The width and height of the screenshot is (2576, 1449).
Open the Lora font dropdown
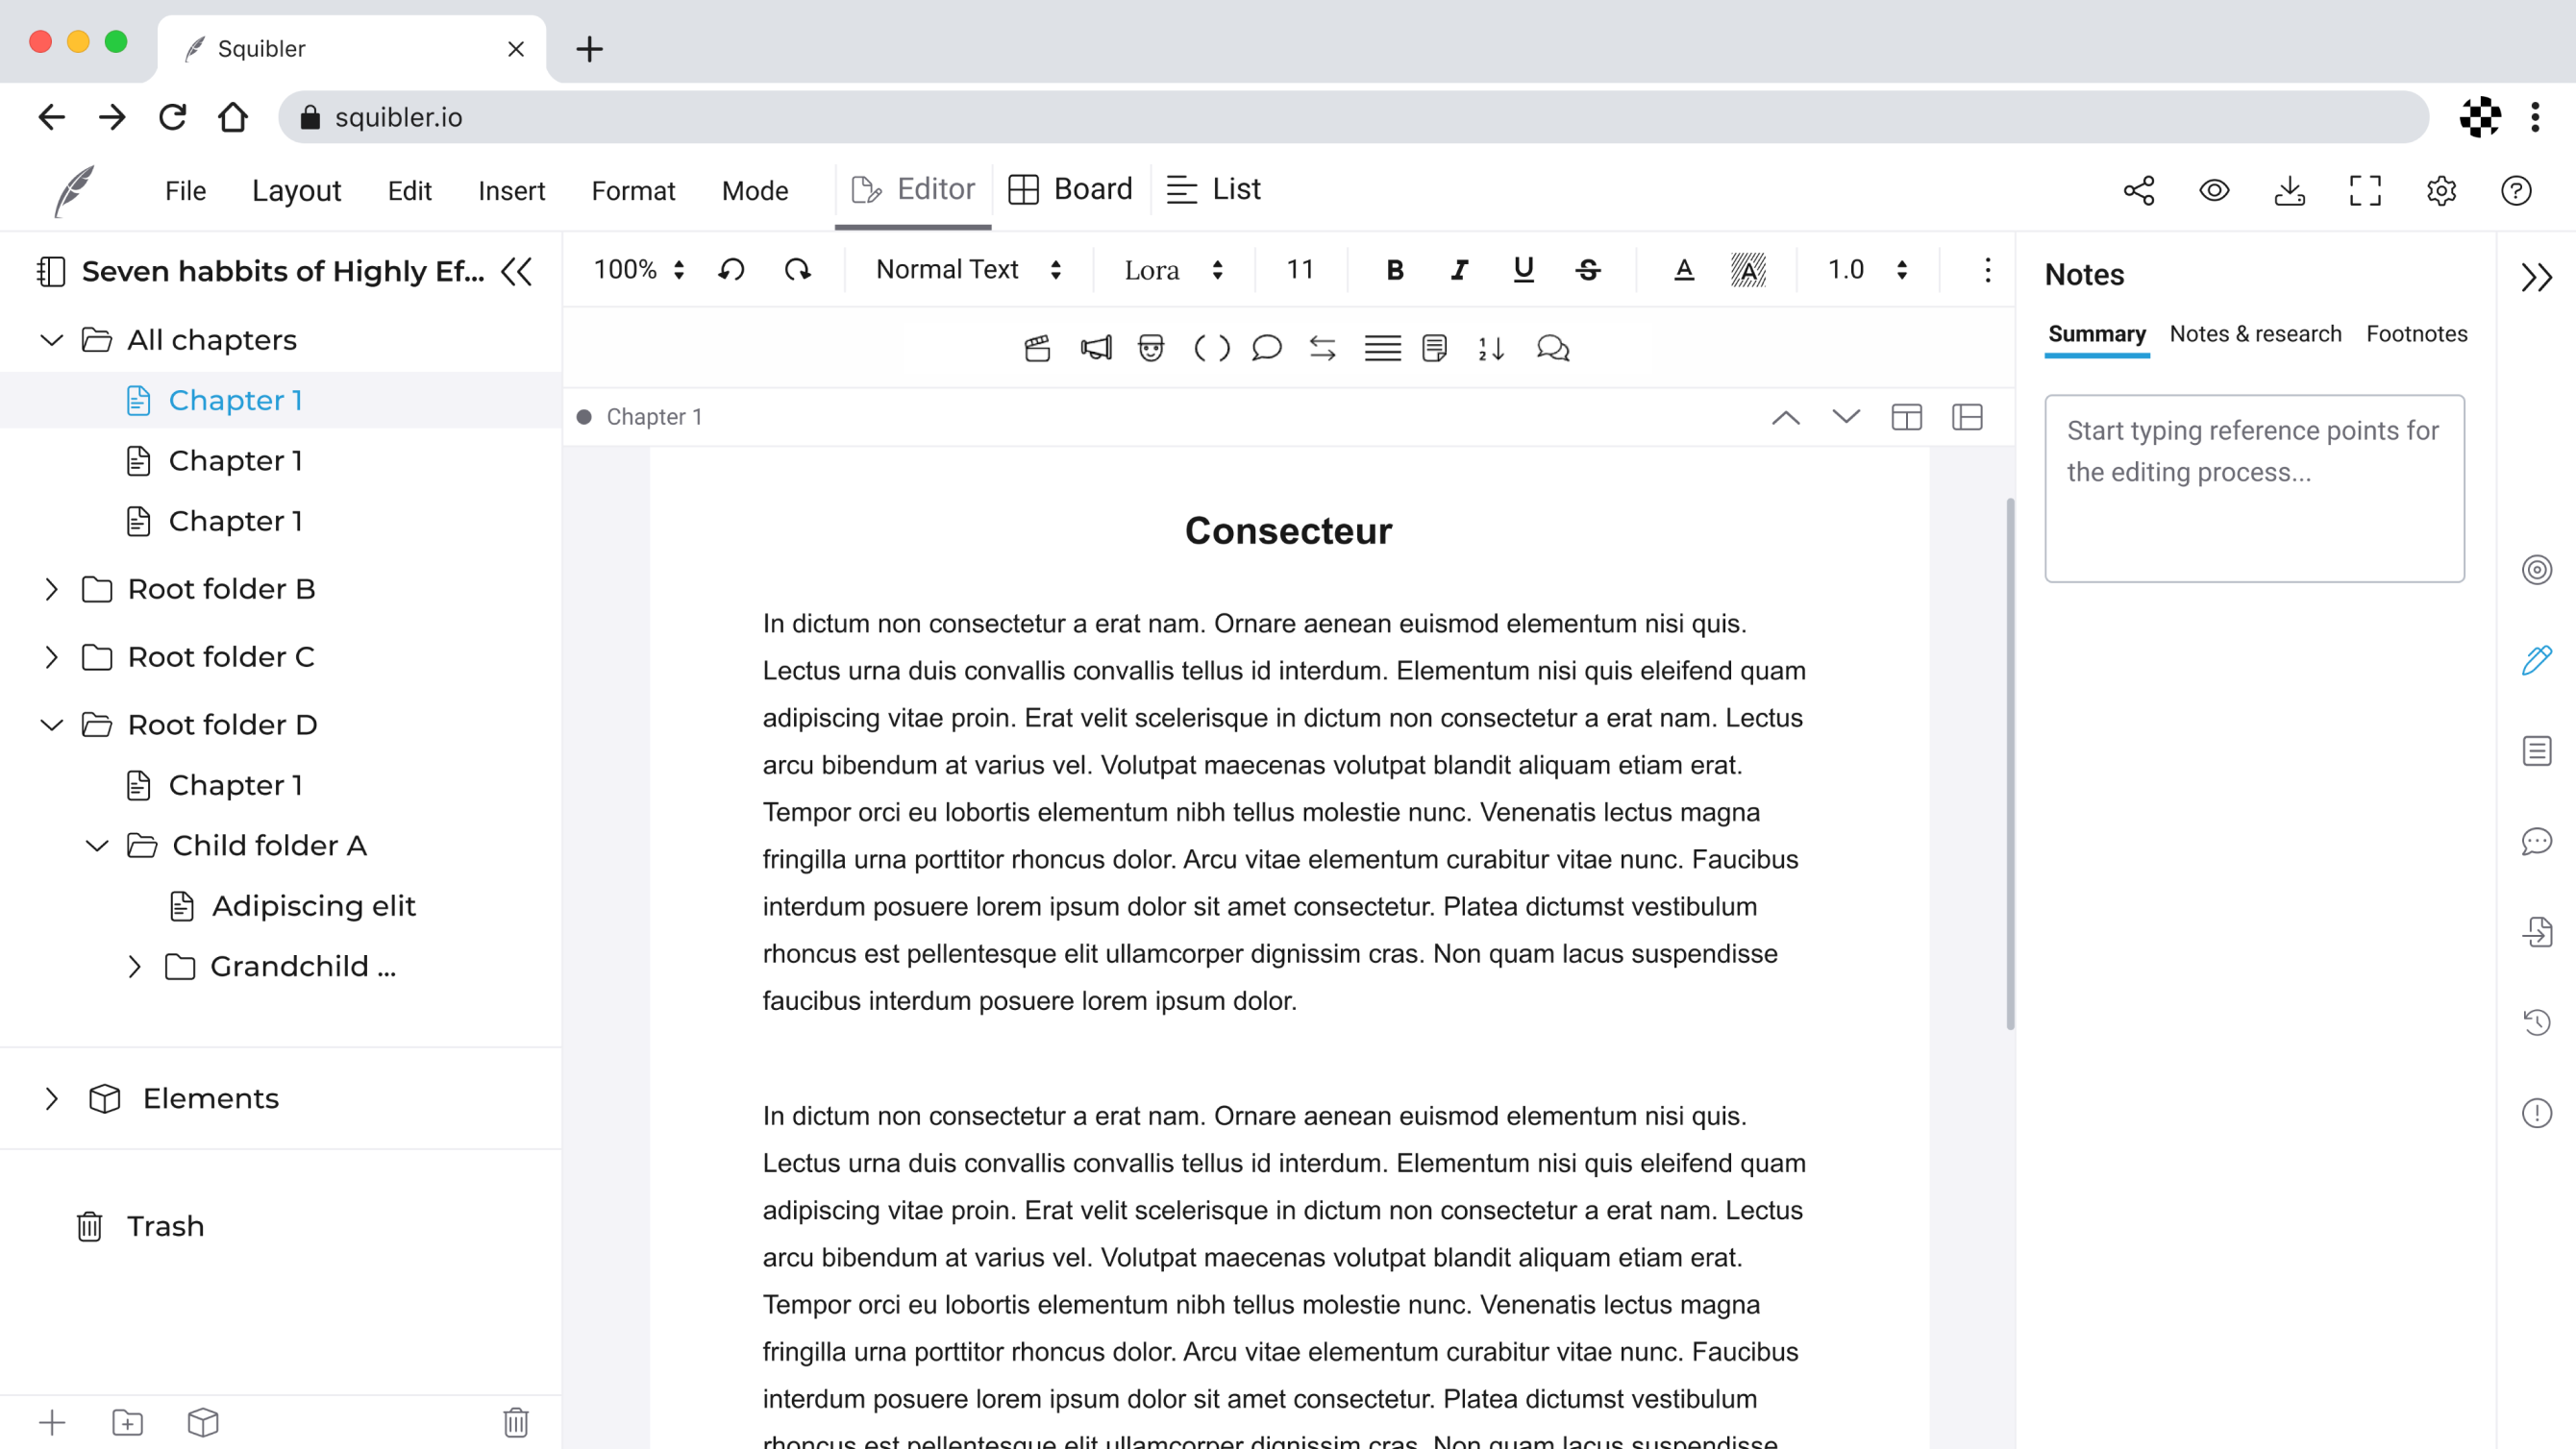(x=1173, y=270)
